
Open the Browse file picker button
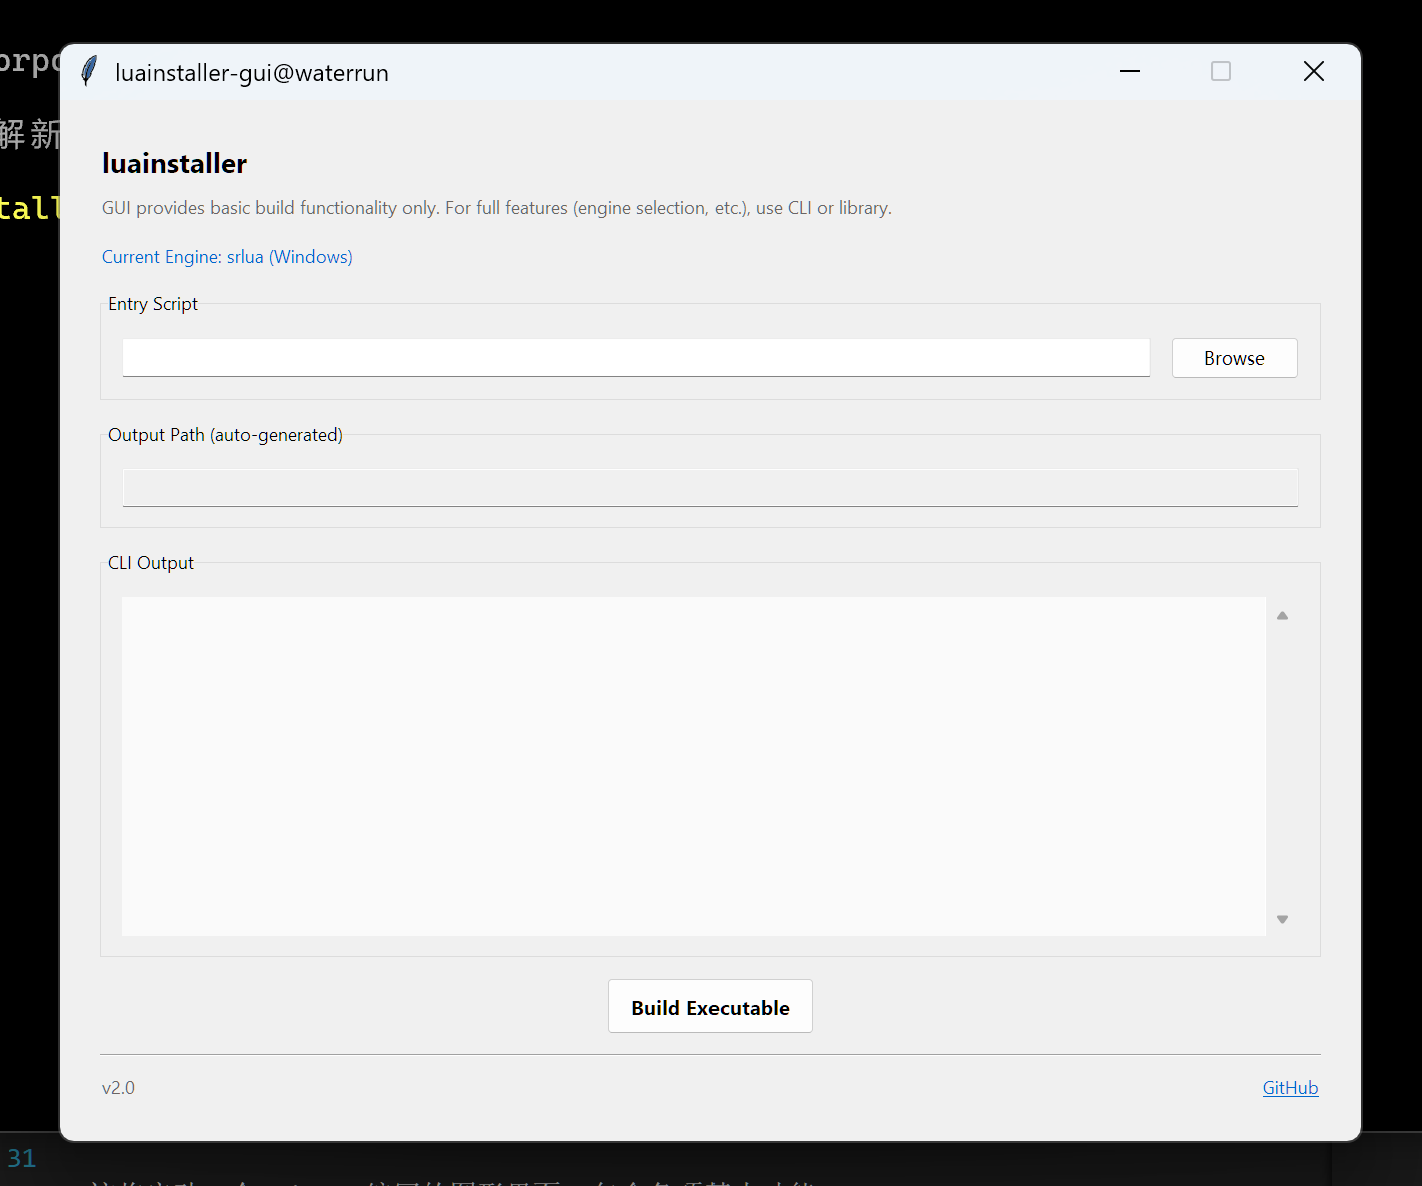(x=1234, y=358)
